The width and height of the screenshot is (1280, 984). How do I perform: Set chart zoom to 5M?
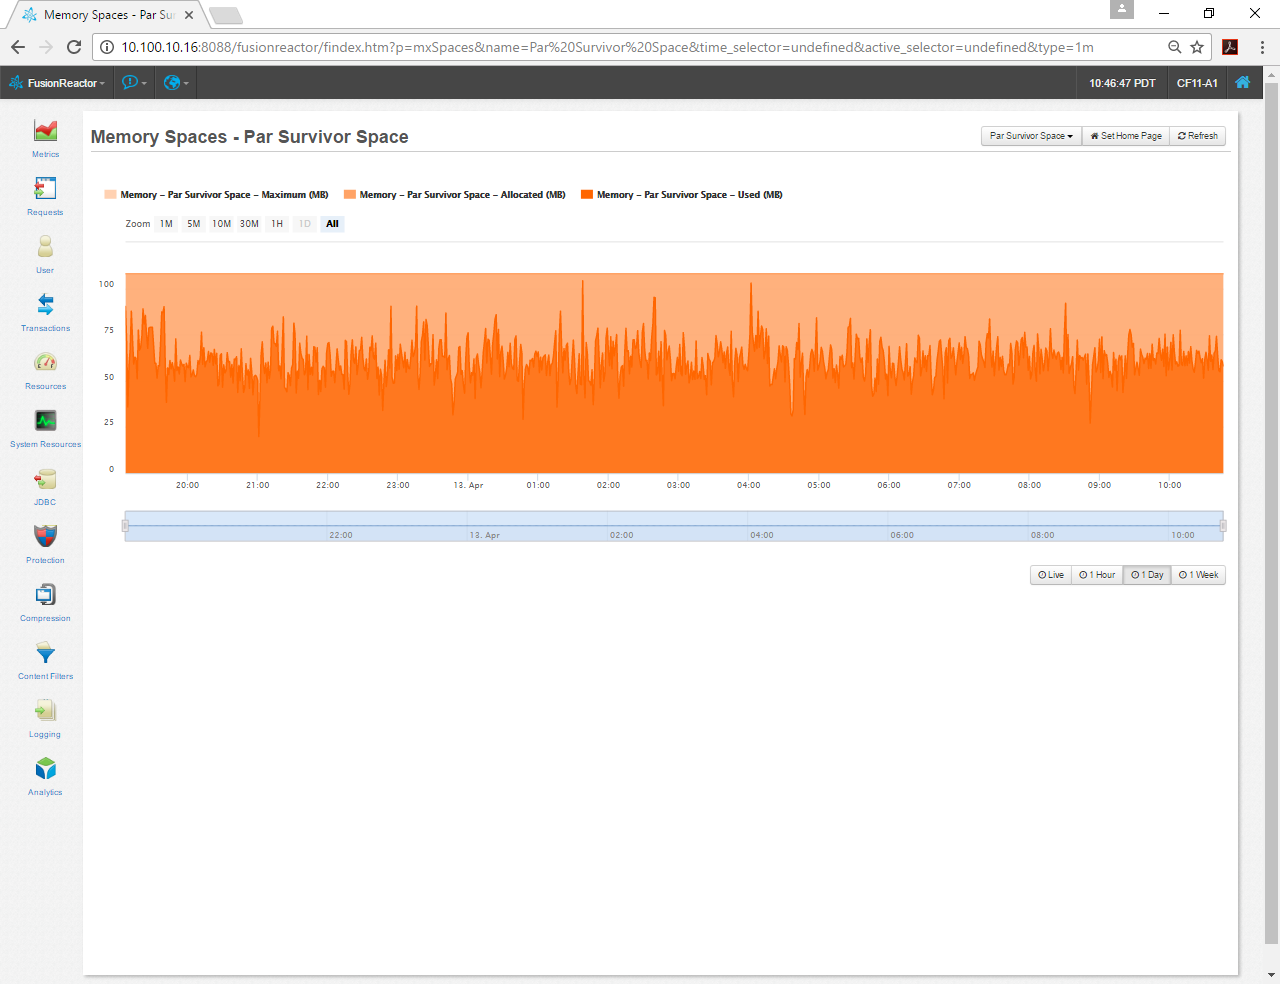pyautogui.click(x=194, y=224)
